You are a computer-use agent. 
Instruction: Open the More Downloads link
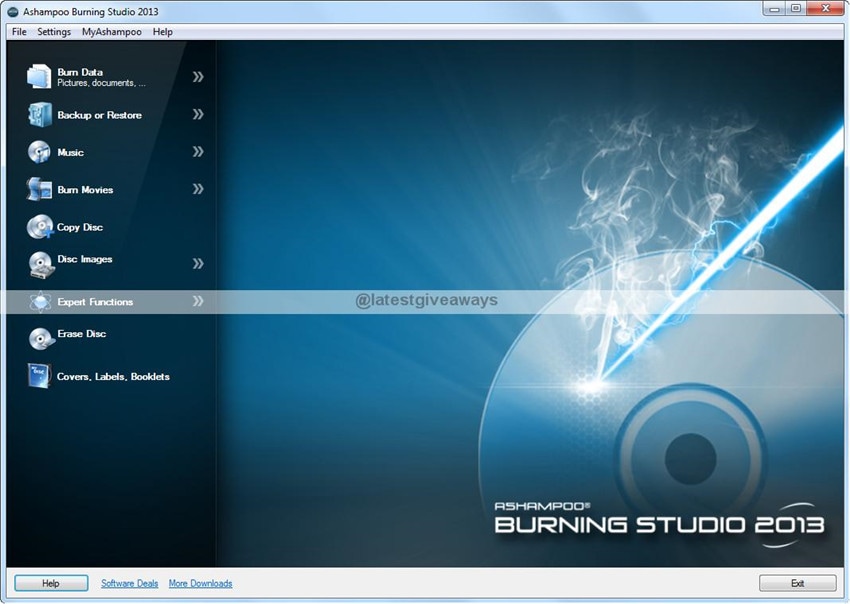(x=201, y=583)
